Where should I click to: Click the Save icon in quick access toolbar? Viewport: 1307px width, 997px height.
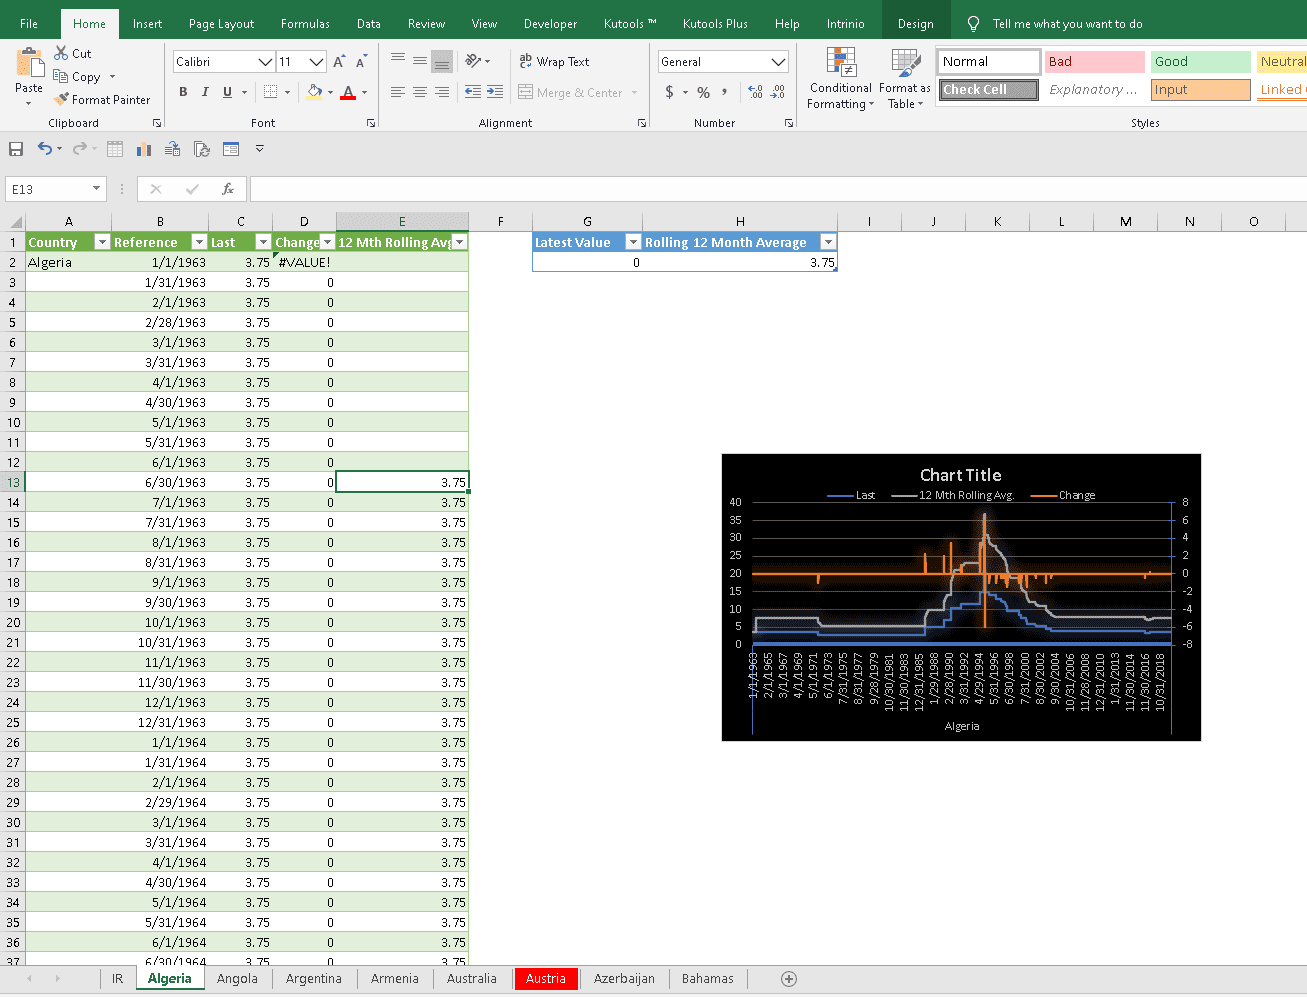16,149
